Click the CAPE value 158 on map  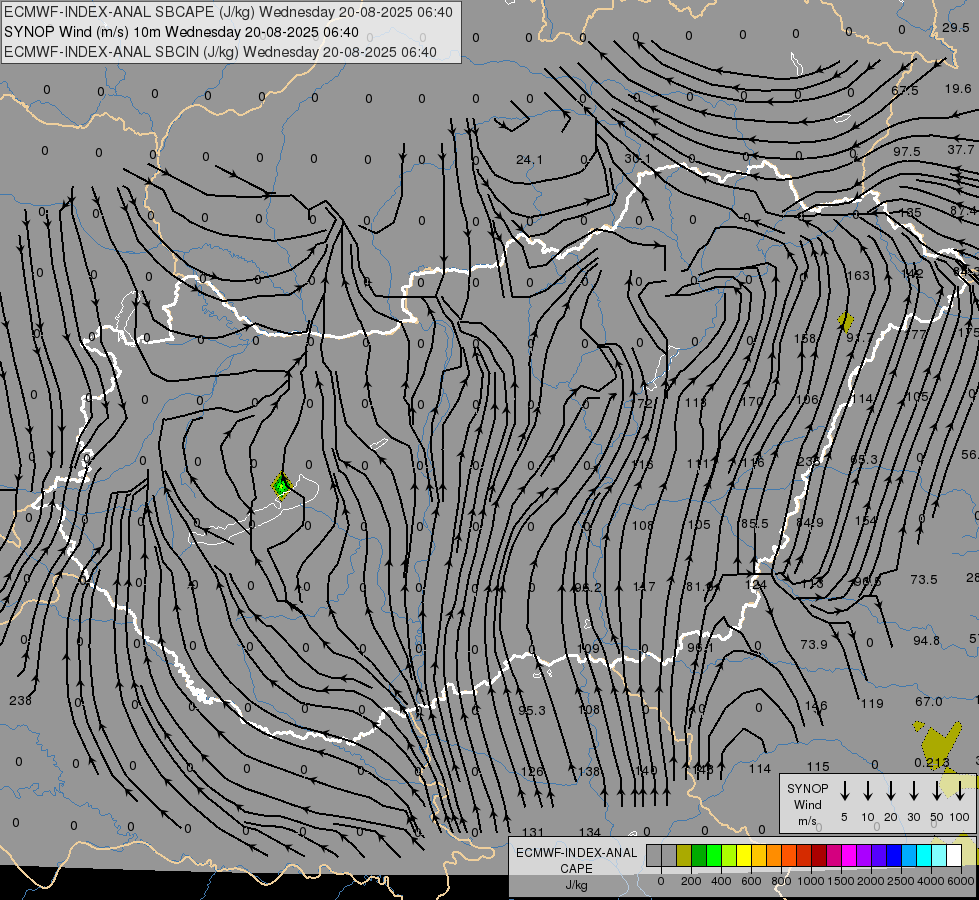(x=805, y=339)
